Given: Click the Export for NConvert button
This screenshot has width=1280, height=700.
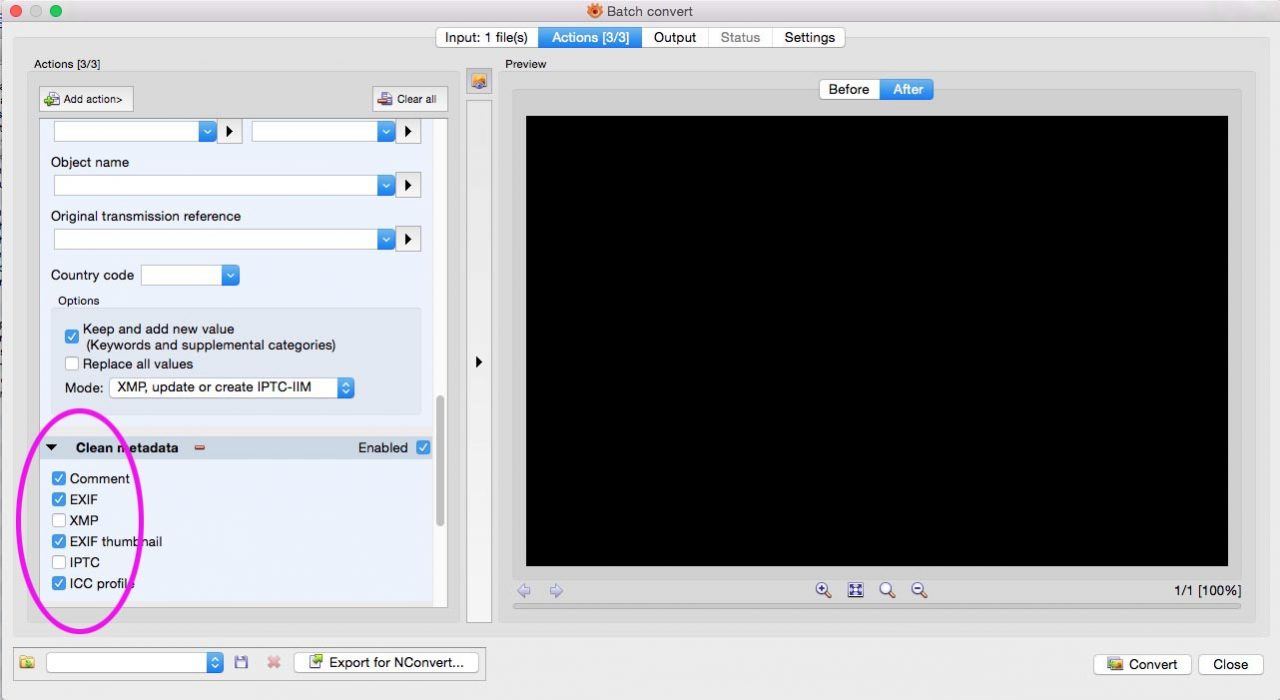Looking at the screenshot, I should (x=386, y=662).
